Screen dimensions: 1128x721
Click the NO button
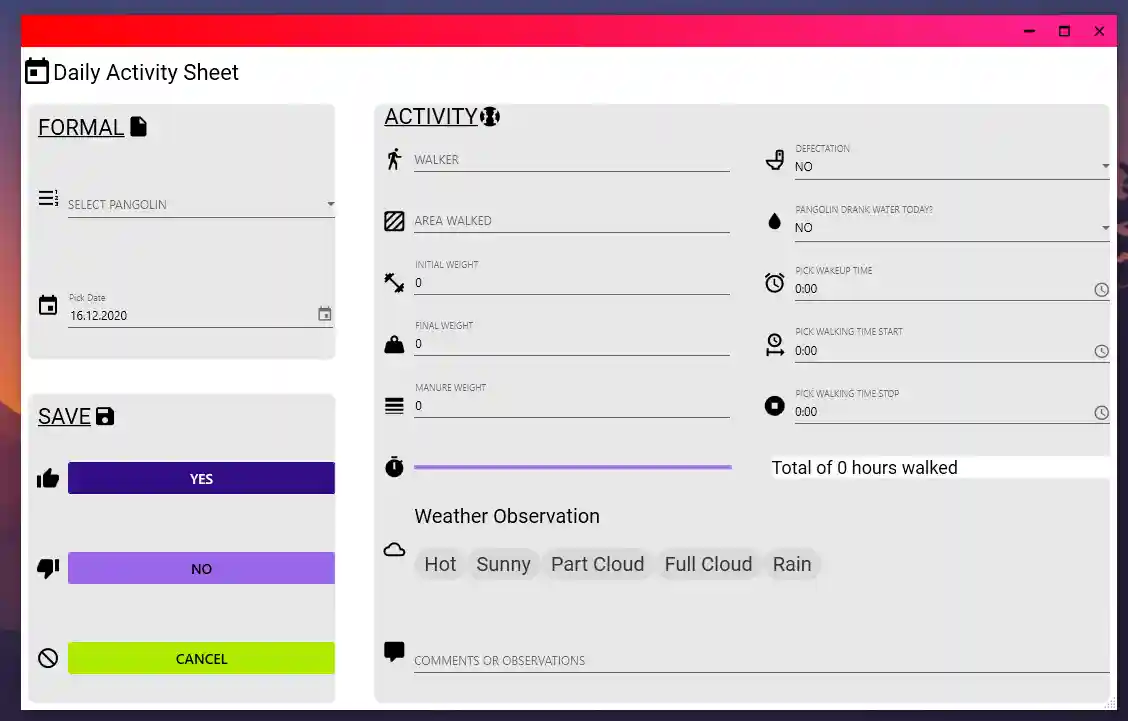[x=201, y=568]
